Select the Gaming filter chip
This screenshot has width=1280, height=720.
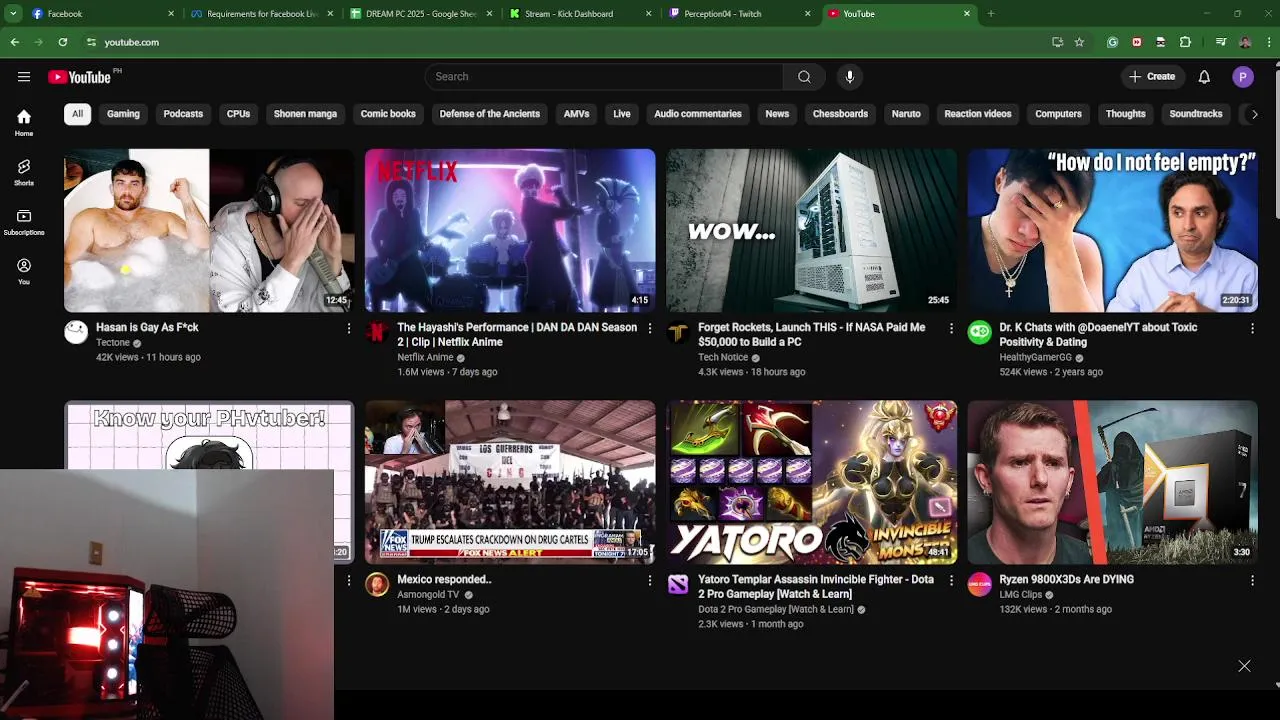[x=123, y=114]
